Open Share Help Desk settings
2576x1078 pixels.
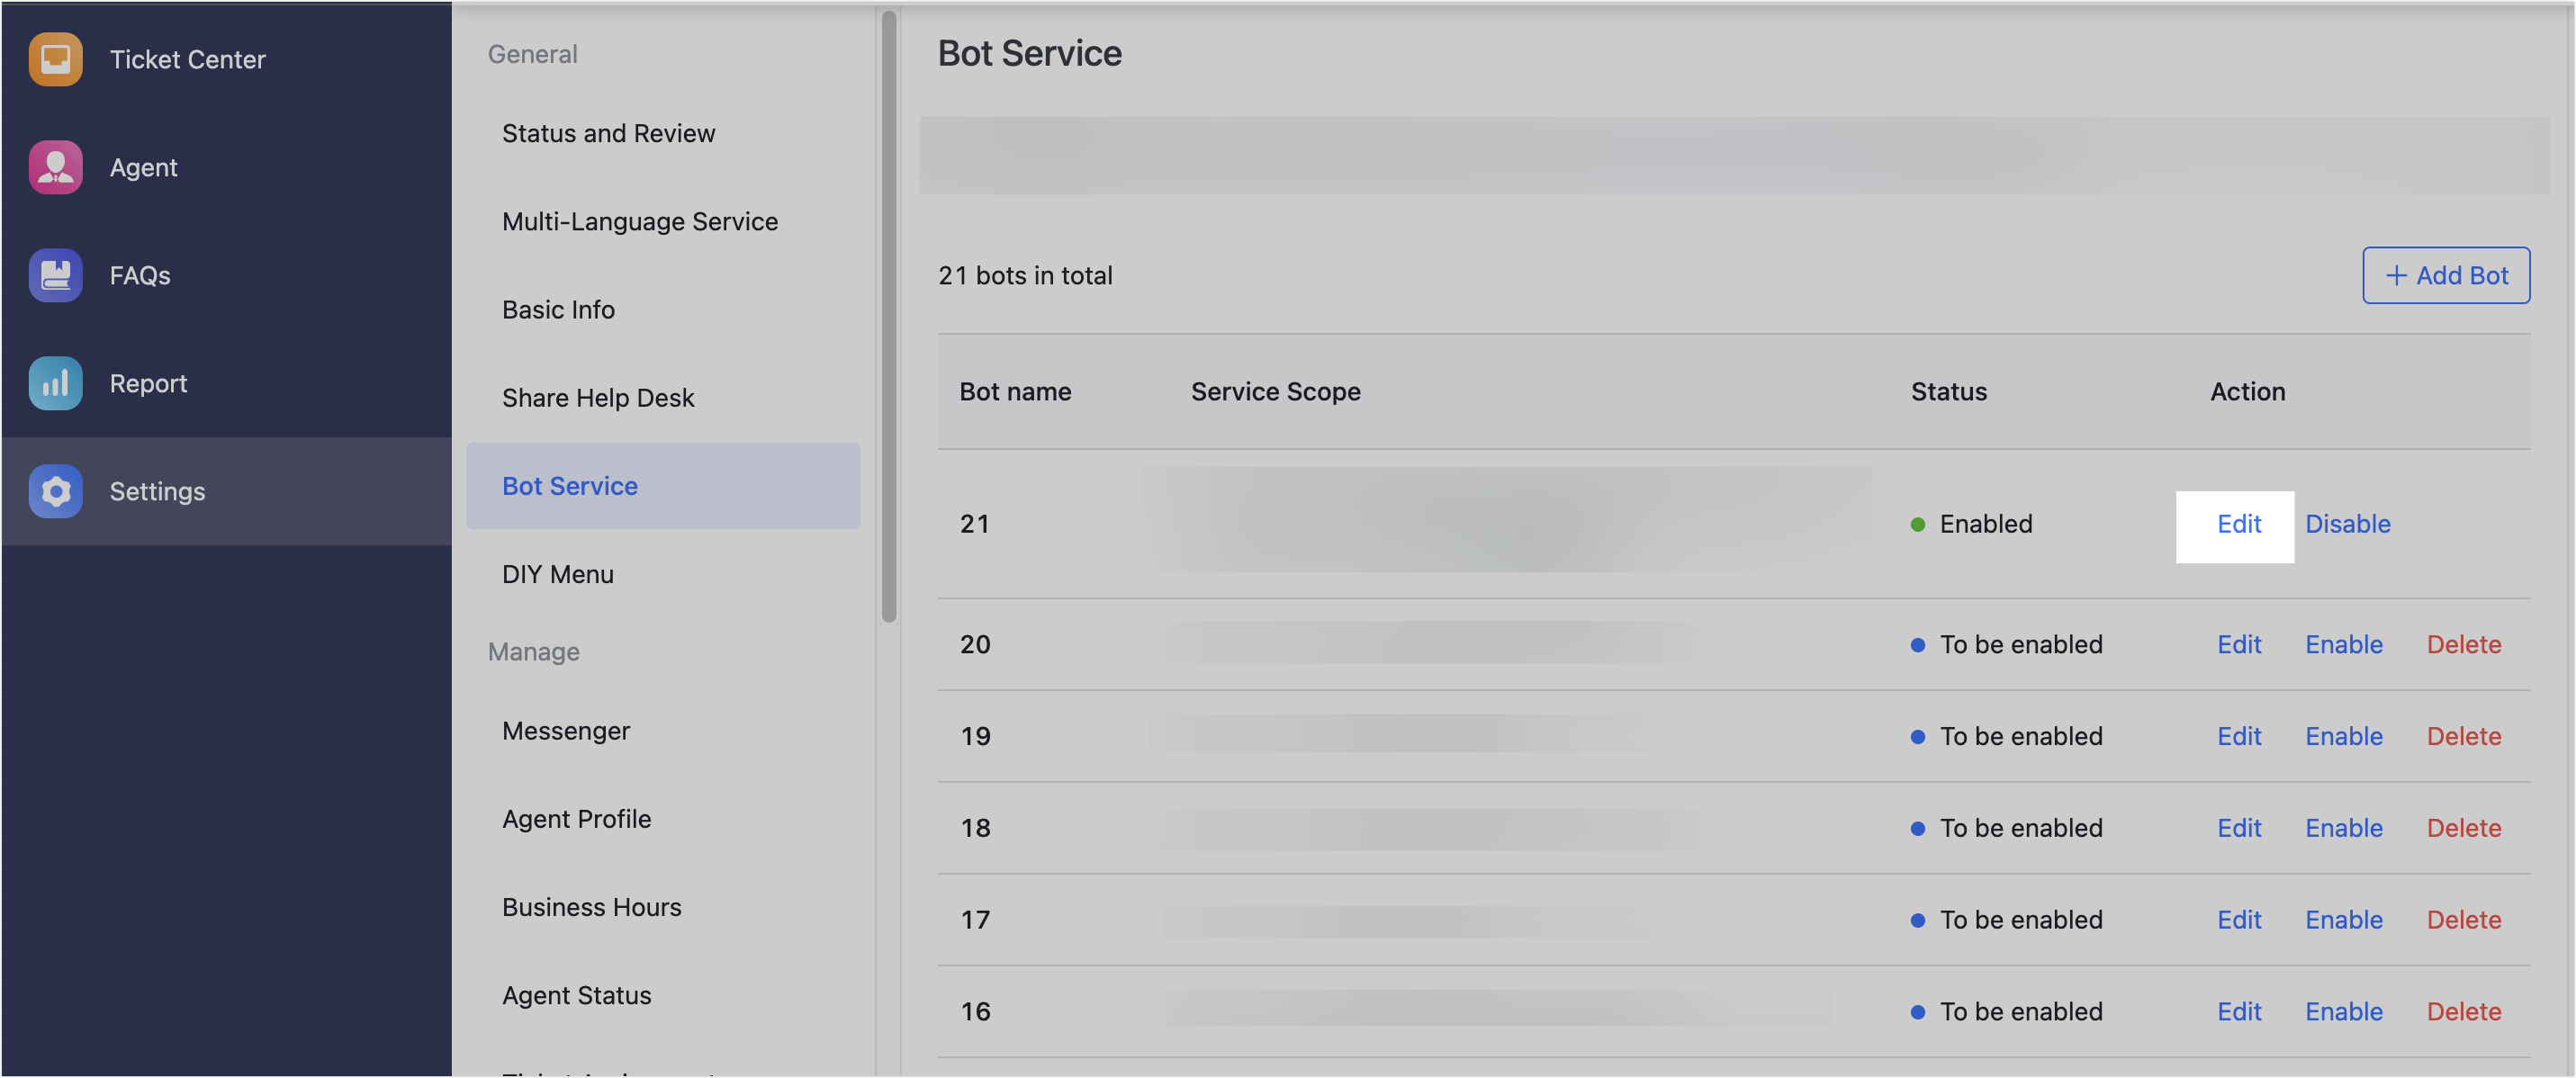tap(598, 397)
